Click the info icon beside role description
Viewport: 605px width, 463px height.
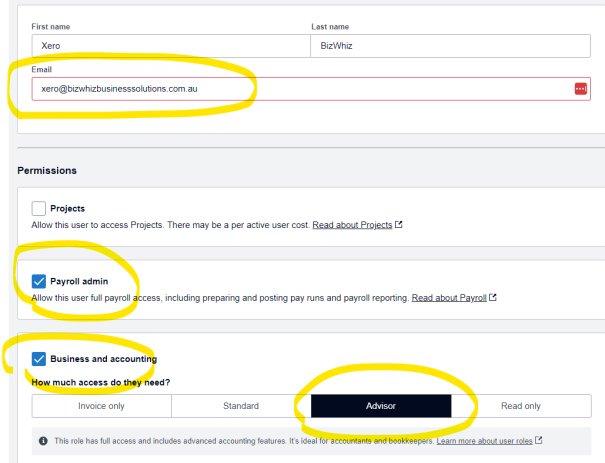(x=43, y=440)
